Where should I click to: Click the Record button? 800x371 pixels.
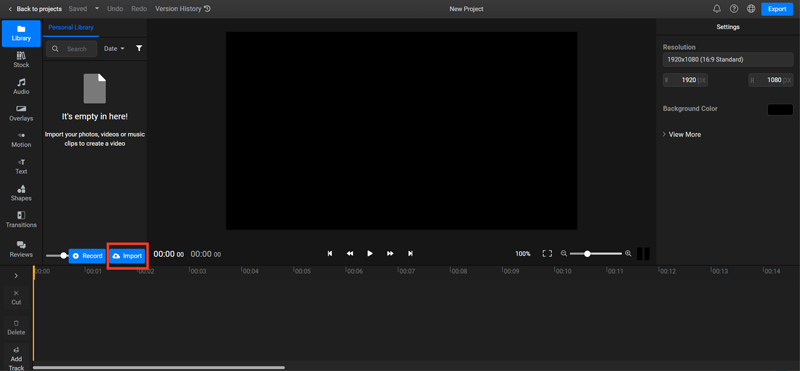pos(87,256)
